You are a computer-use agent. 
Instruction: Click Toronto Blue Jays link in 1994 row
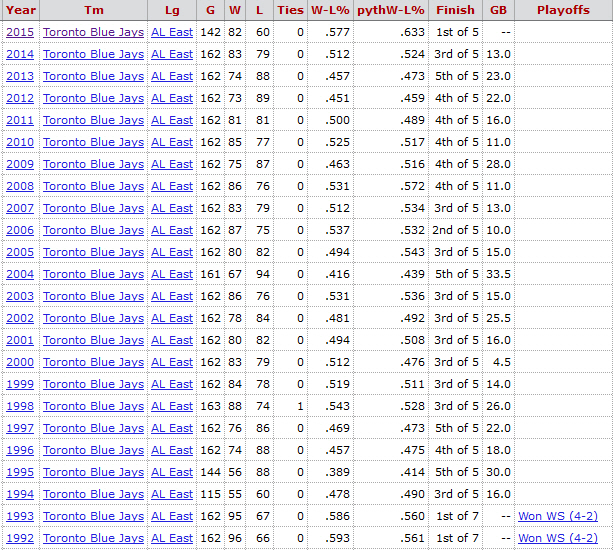93,494
